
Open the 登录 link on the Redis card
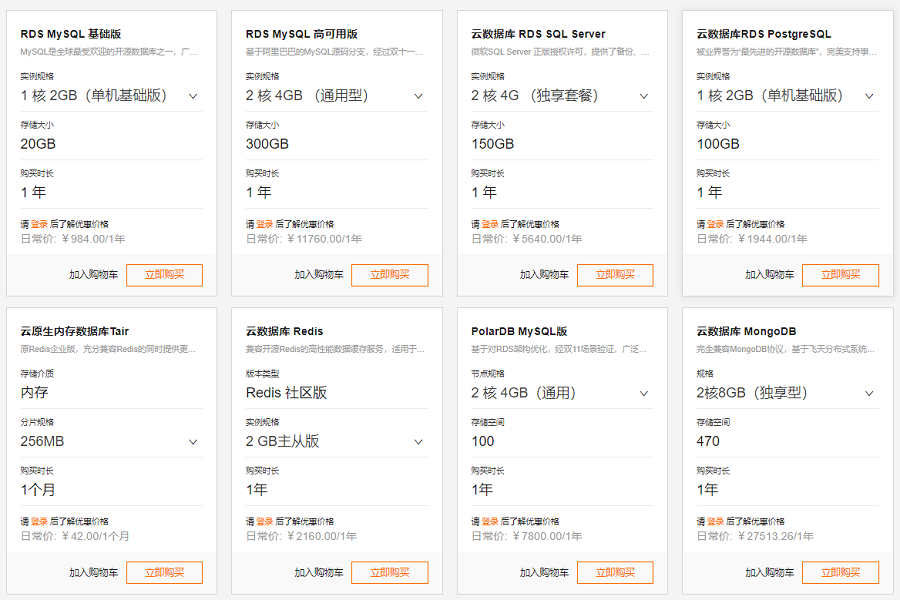[x=265, y=521]
